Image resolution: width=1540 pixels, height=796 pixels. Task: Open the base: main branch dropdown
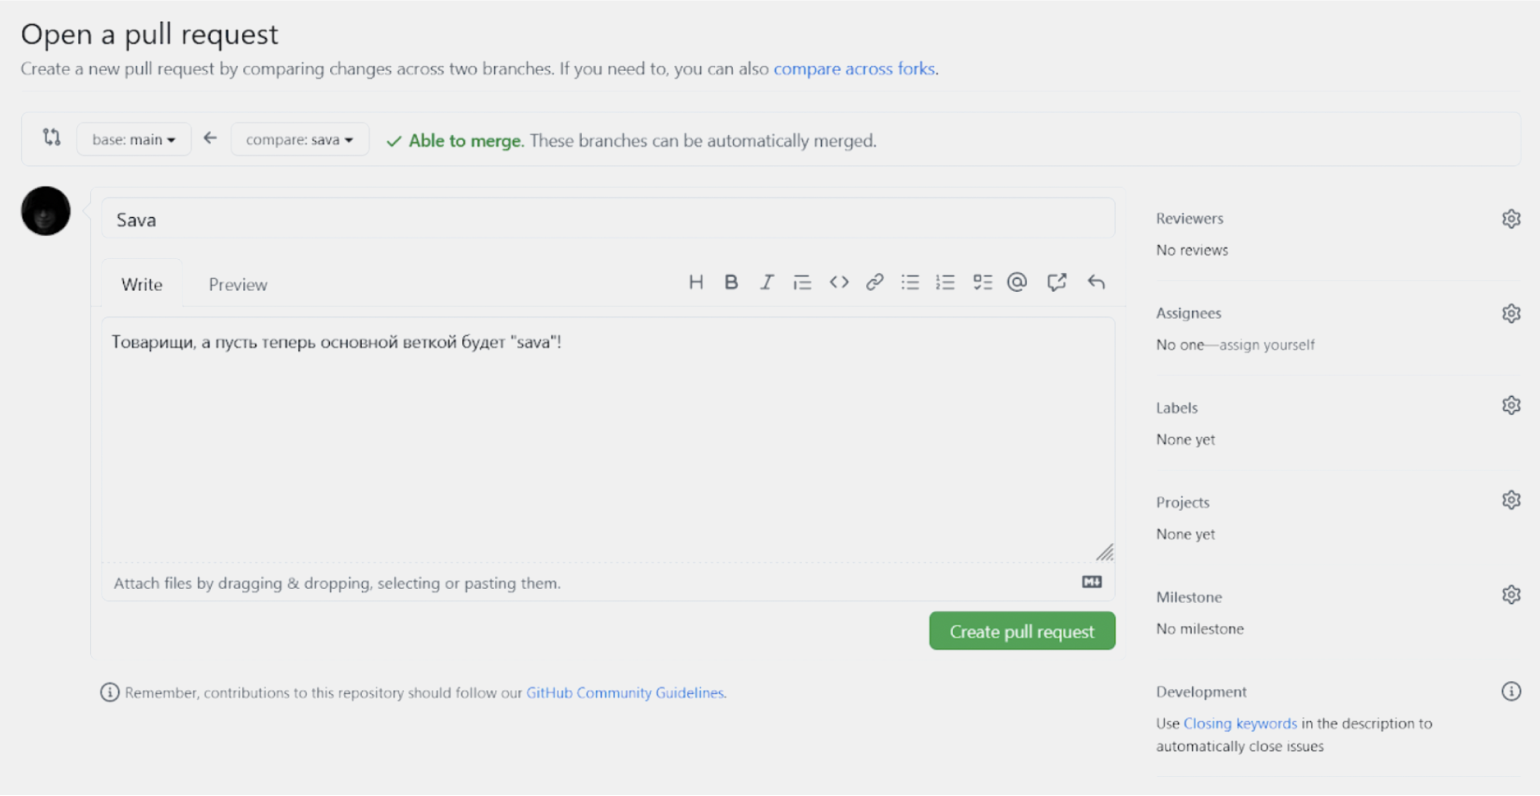point(134,140)
